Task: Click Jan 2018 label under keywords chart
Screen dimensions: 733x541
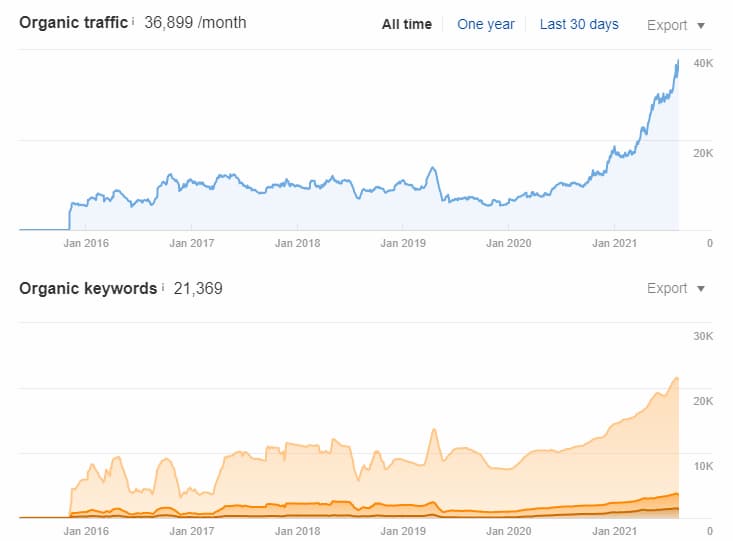Action: 297,531
